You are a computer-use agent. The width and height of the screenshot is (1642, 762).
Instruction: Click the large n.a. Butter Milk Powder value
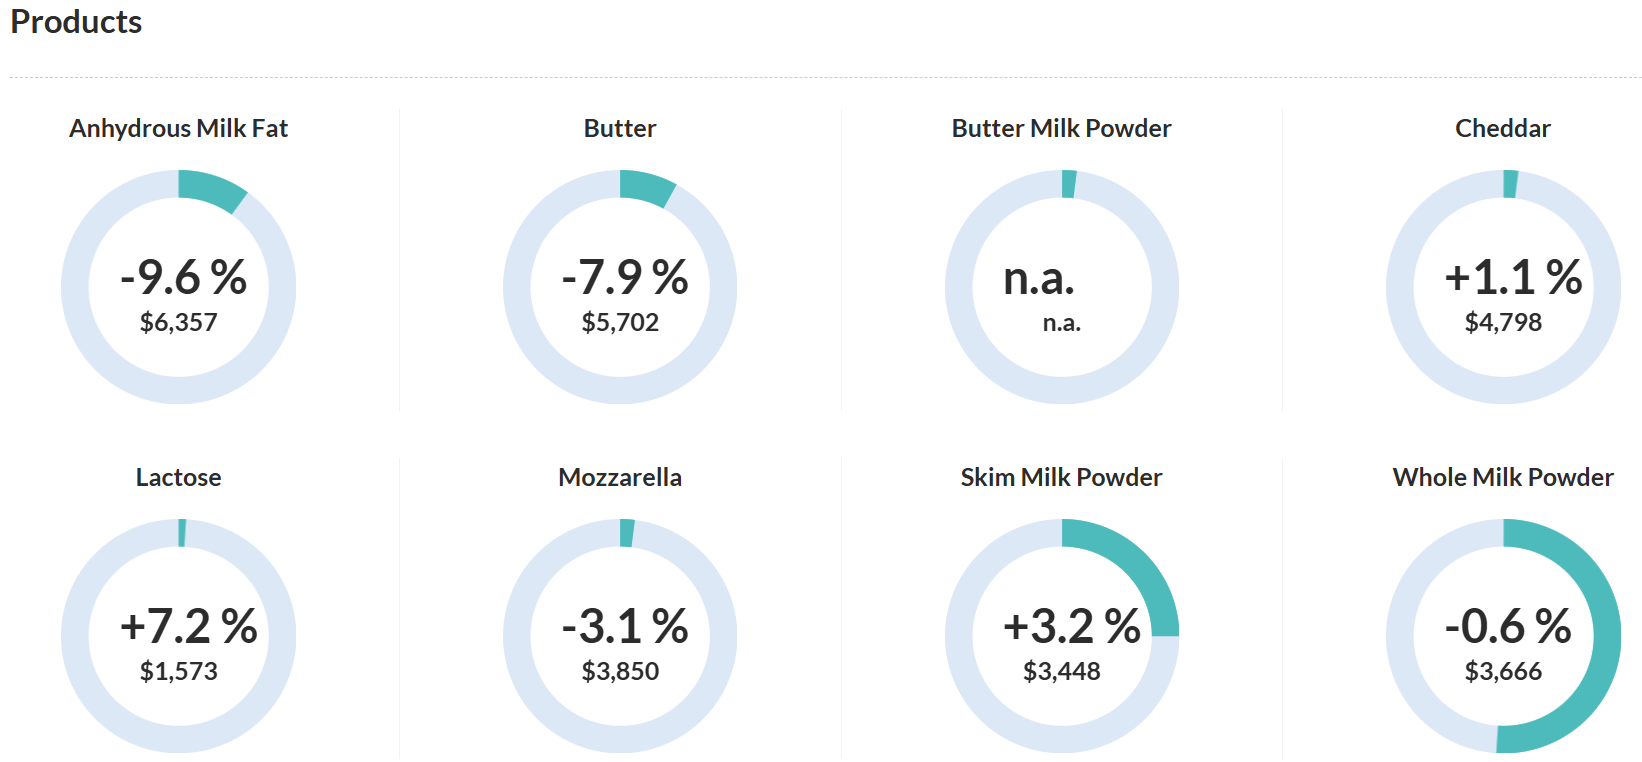pos(1038,278)
